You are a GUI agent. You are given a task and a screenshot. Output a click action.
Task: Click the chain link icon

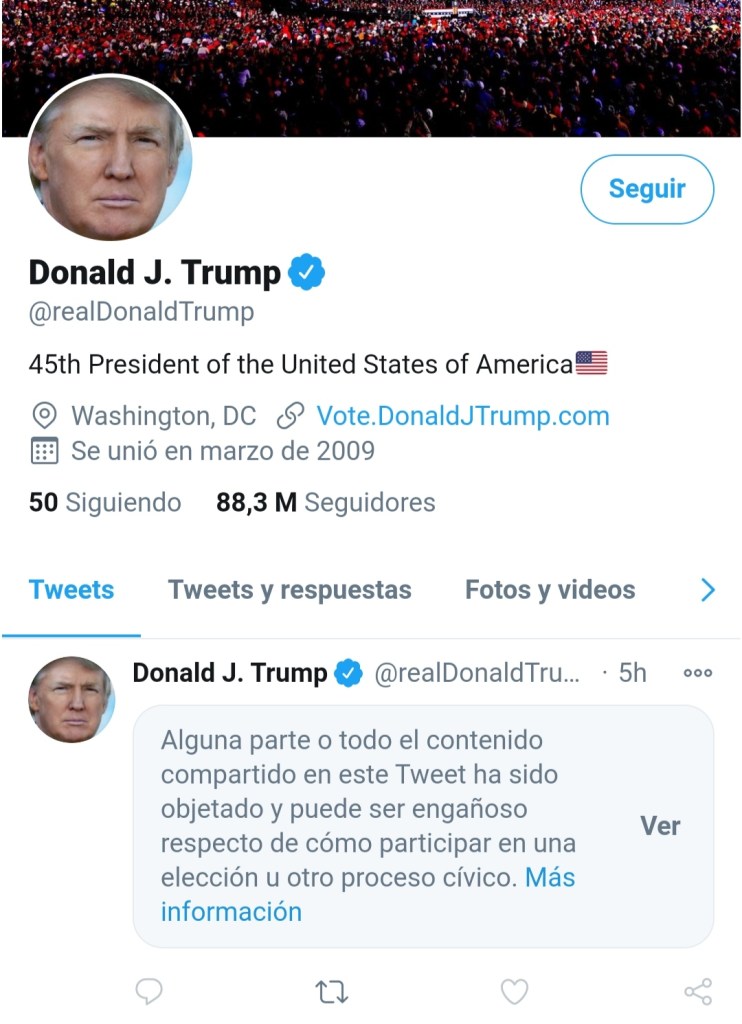point(290,415)
